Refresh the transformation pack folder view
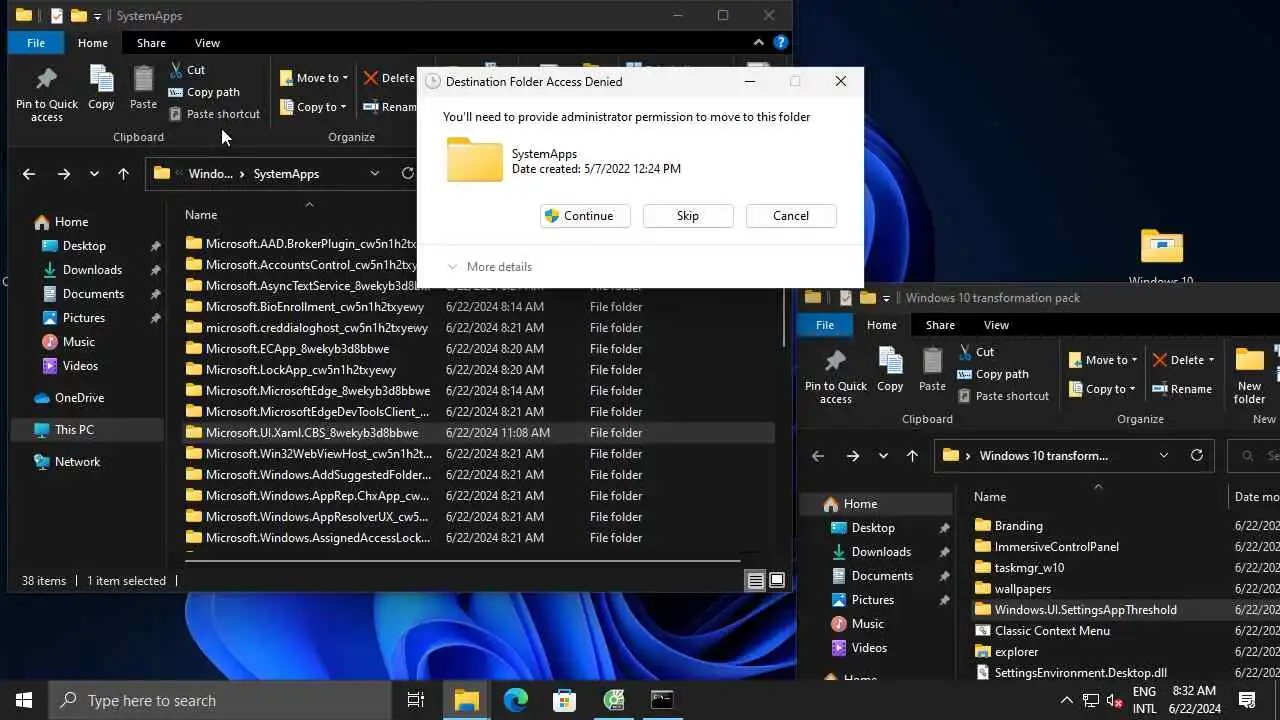The height and width of the screenshot is (720, 1280). tap(1197, 455)
